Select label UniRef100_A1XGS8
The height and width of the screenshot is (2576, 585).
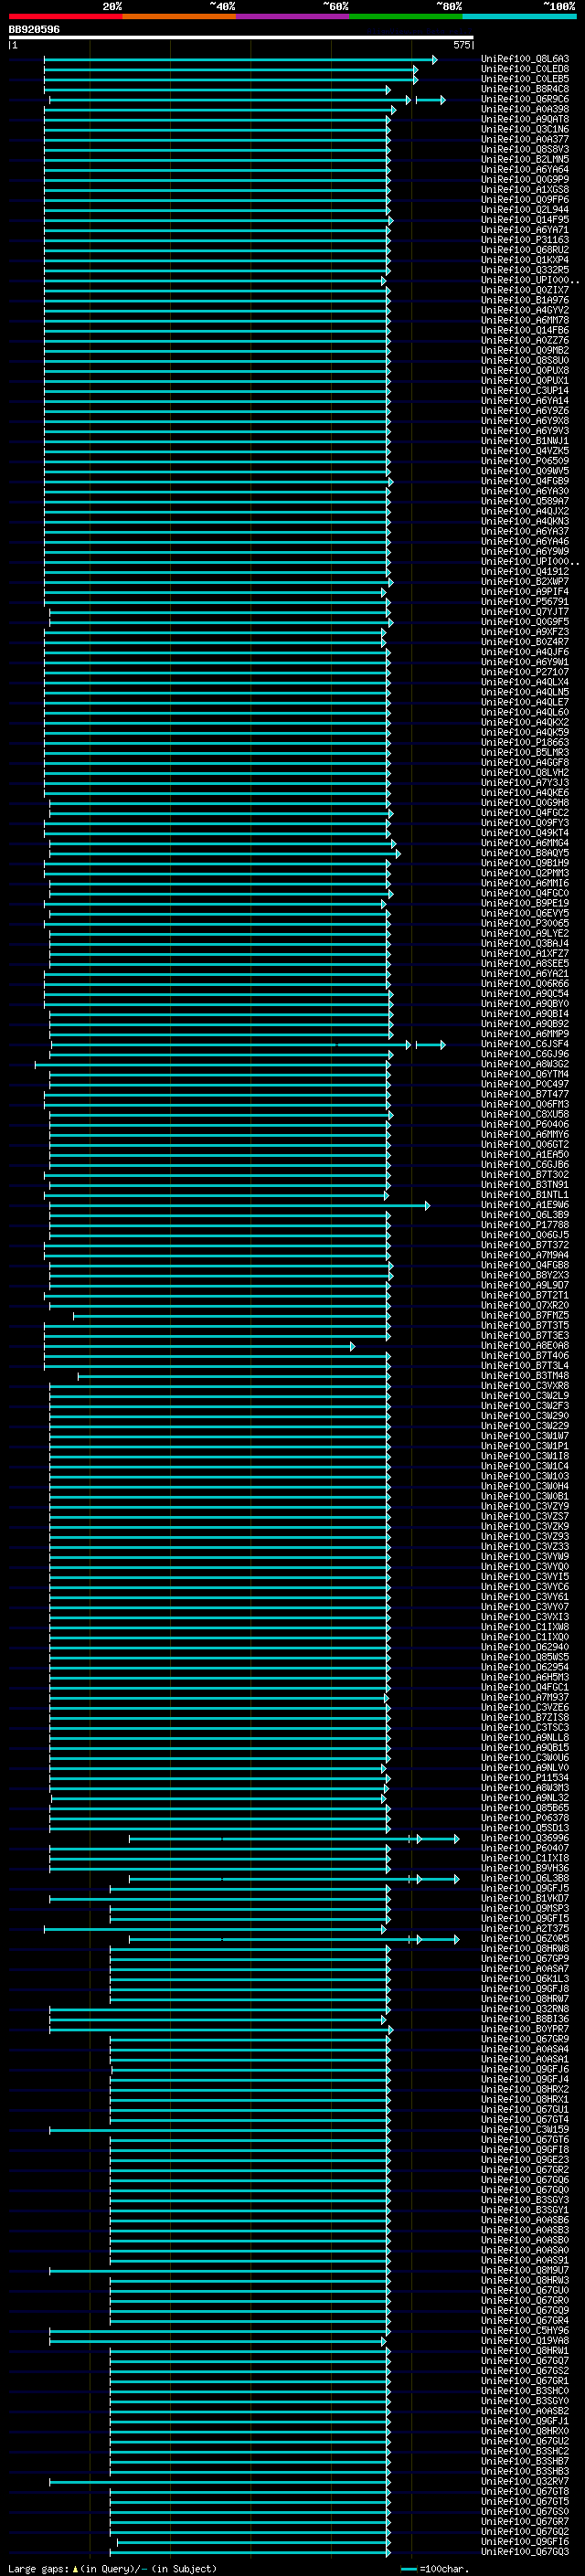click(525, 190)
